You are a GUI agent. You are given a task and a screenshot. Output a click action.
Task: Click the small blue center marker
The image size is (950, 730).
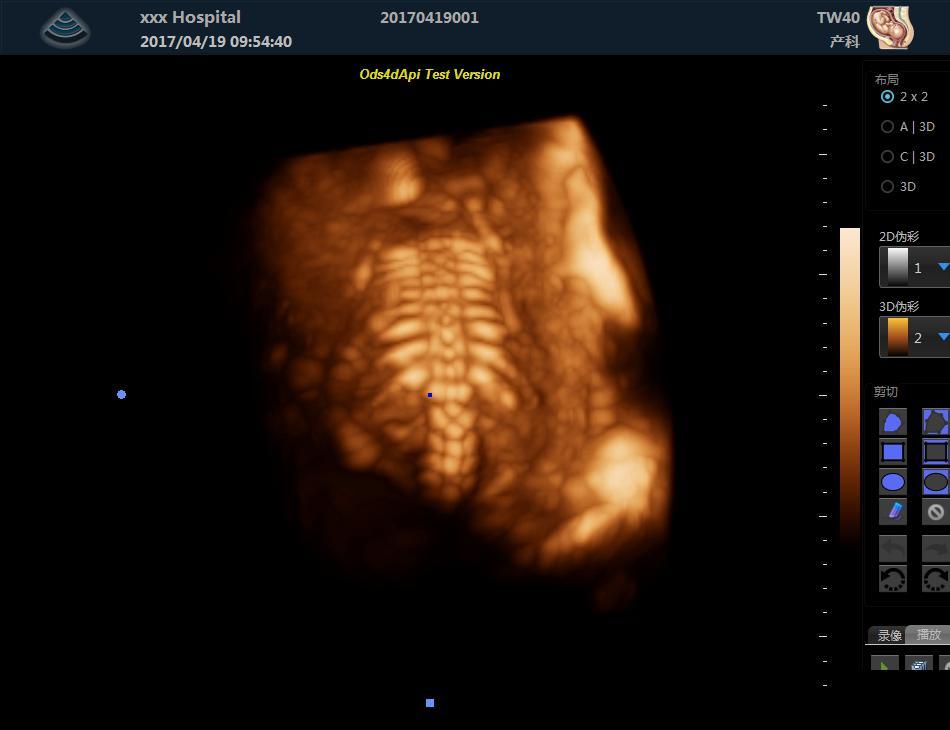[430, 395]
